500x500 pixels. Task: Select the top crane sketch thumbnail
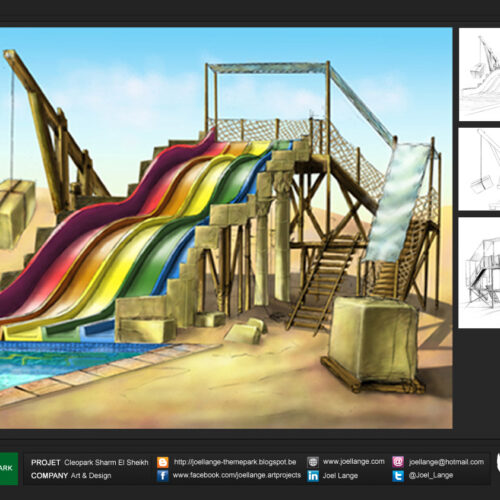(x=480, y=74)
